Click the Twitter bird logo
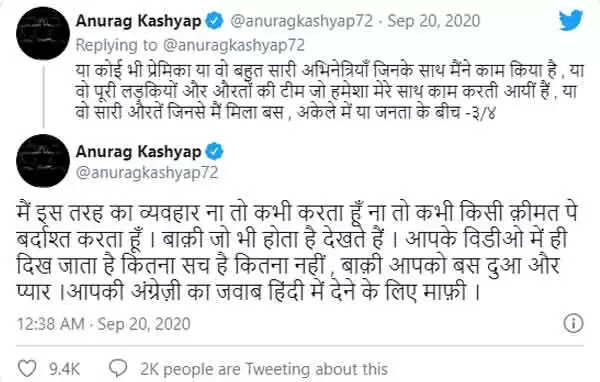 (571, 20)
